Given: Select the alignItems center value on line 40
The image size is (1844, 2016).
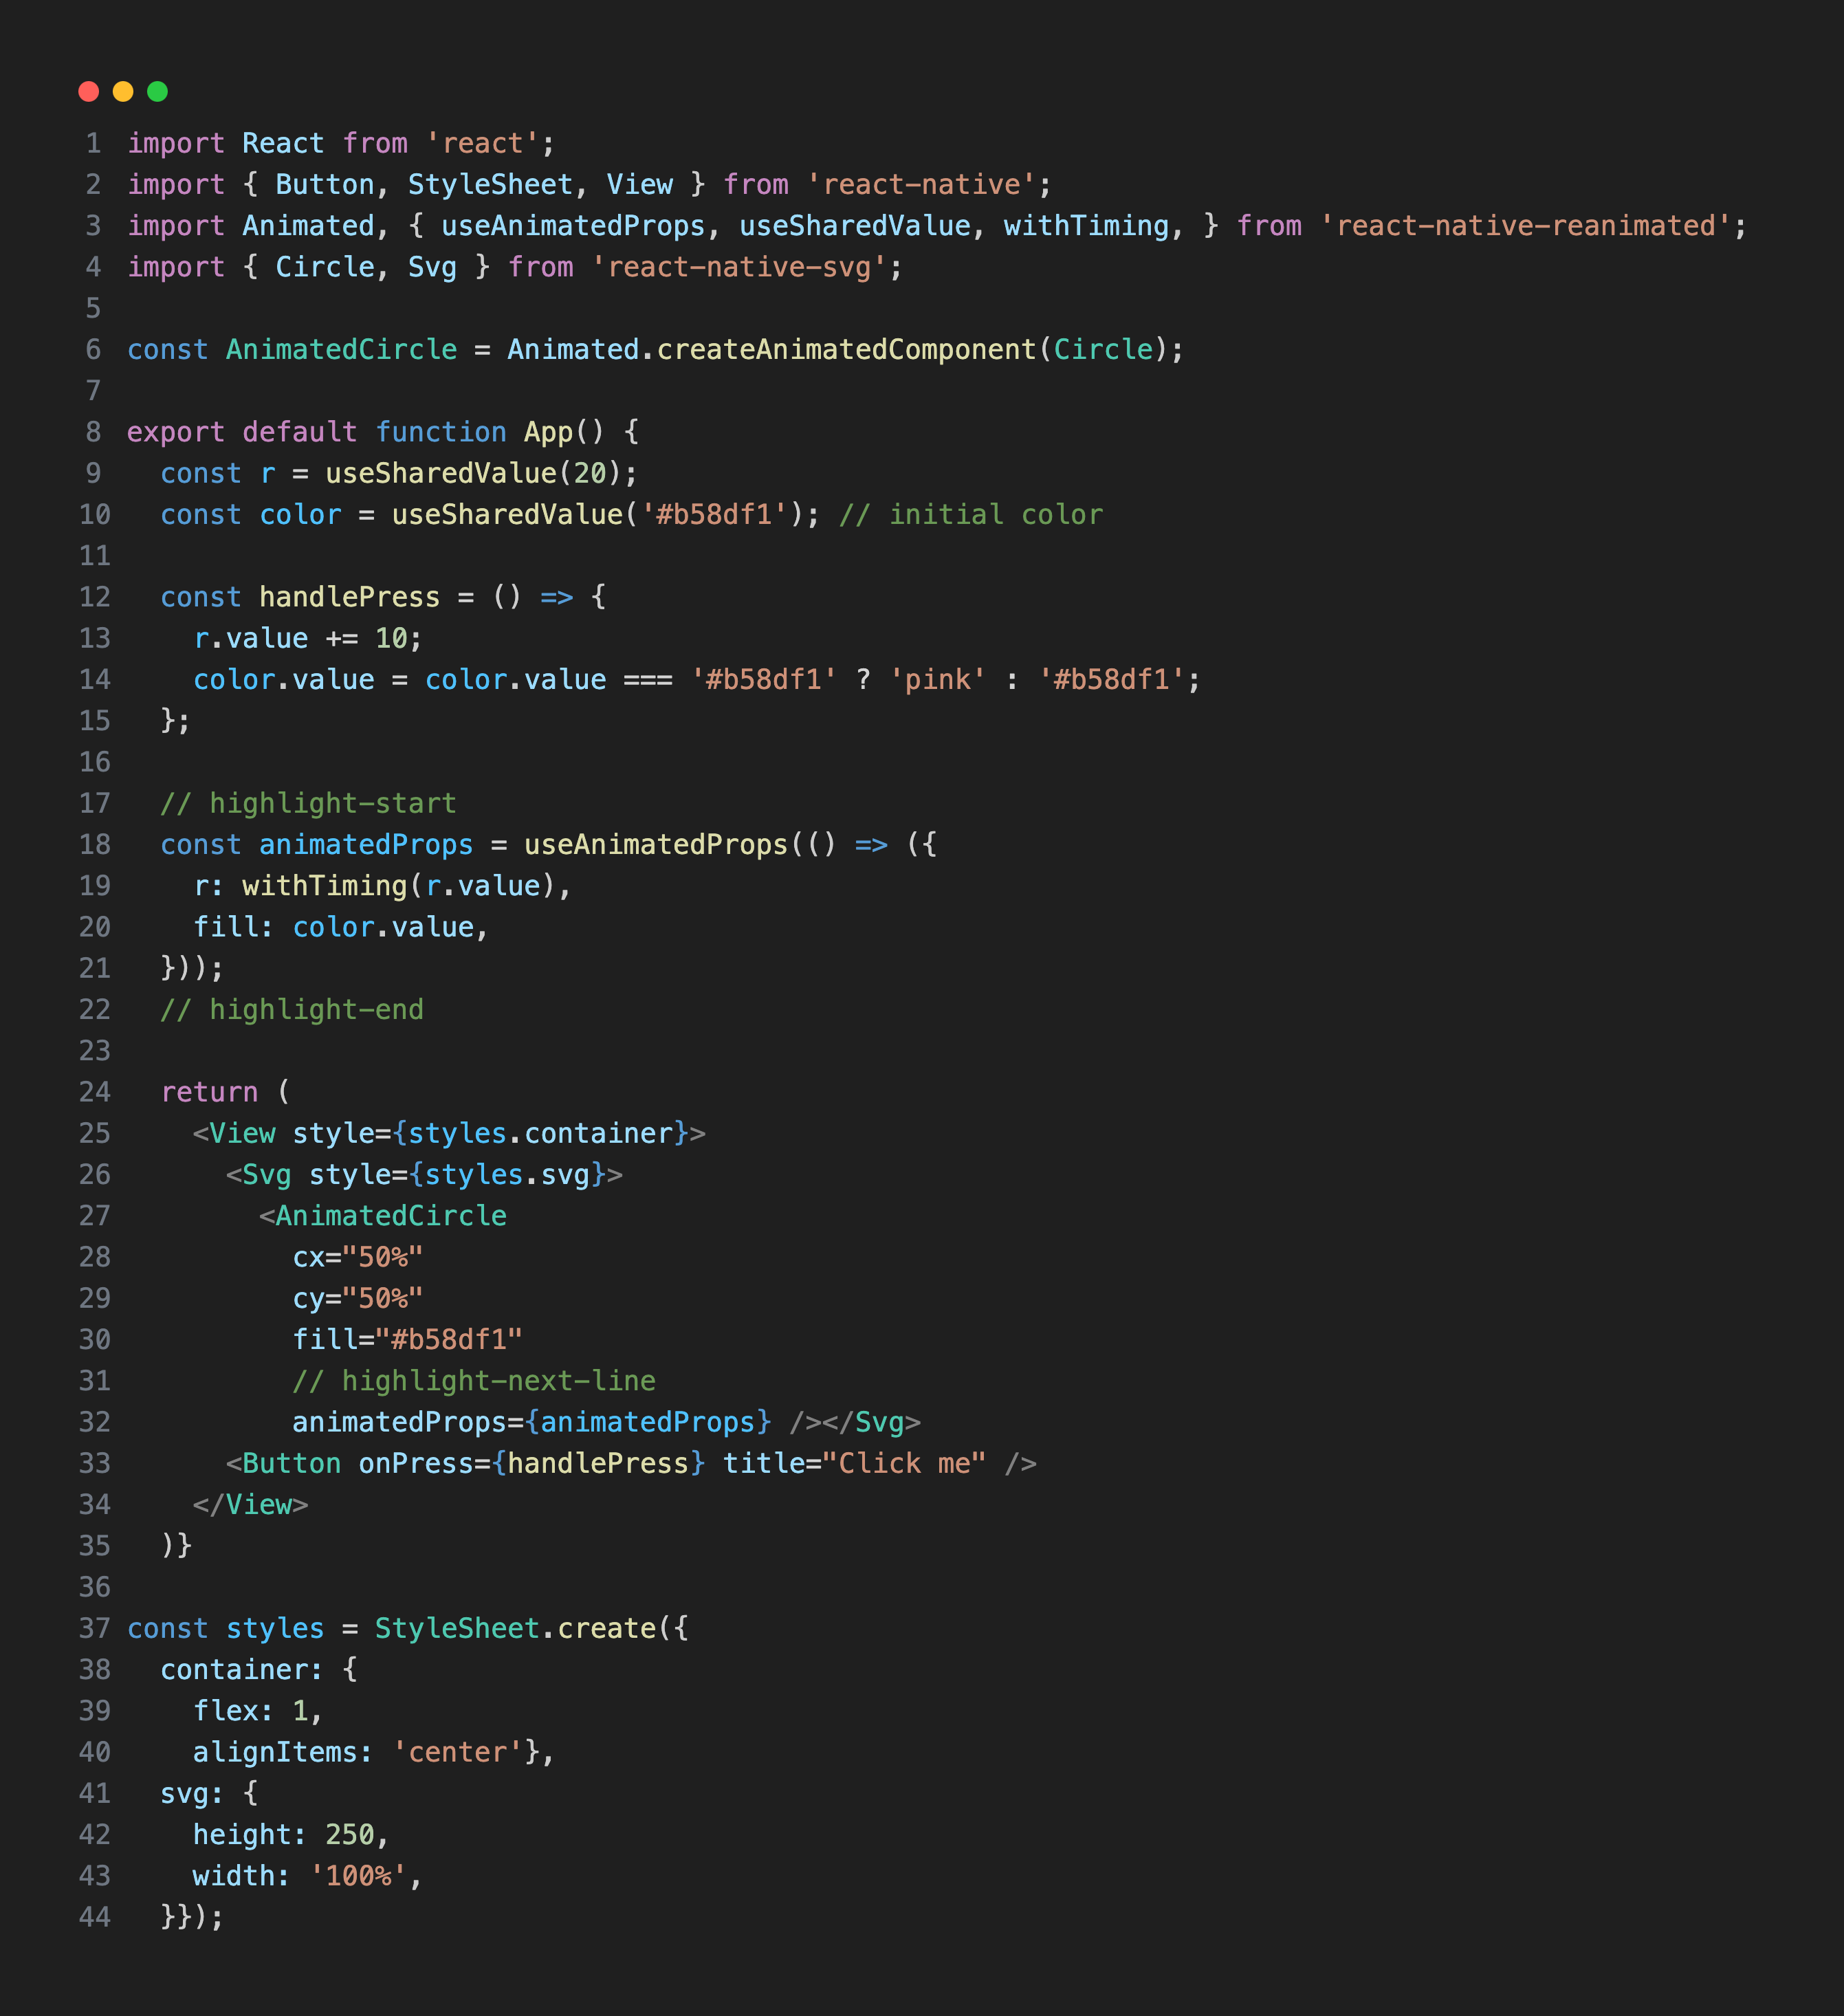Looking at the screenshot, I should tap(455, 1752).
